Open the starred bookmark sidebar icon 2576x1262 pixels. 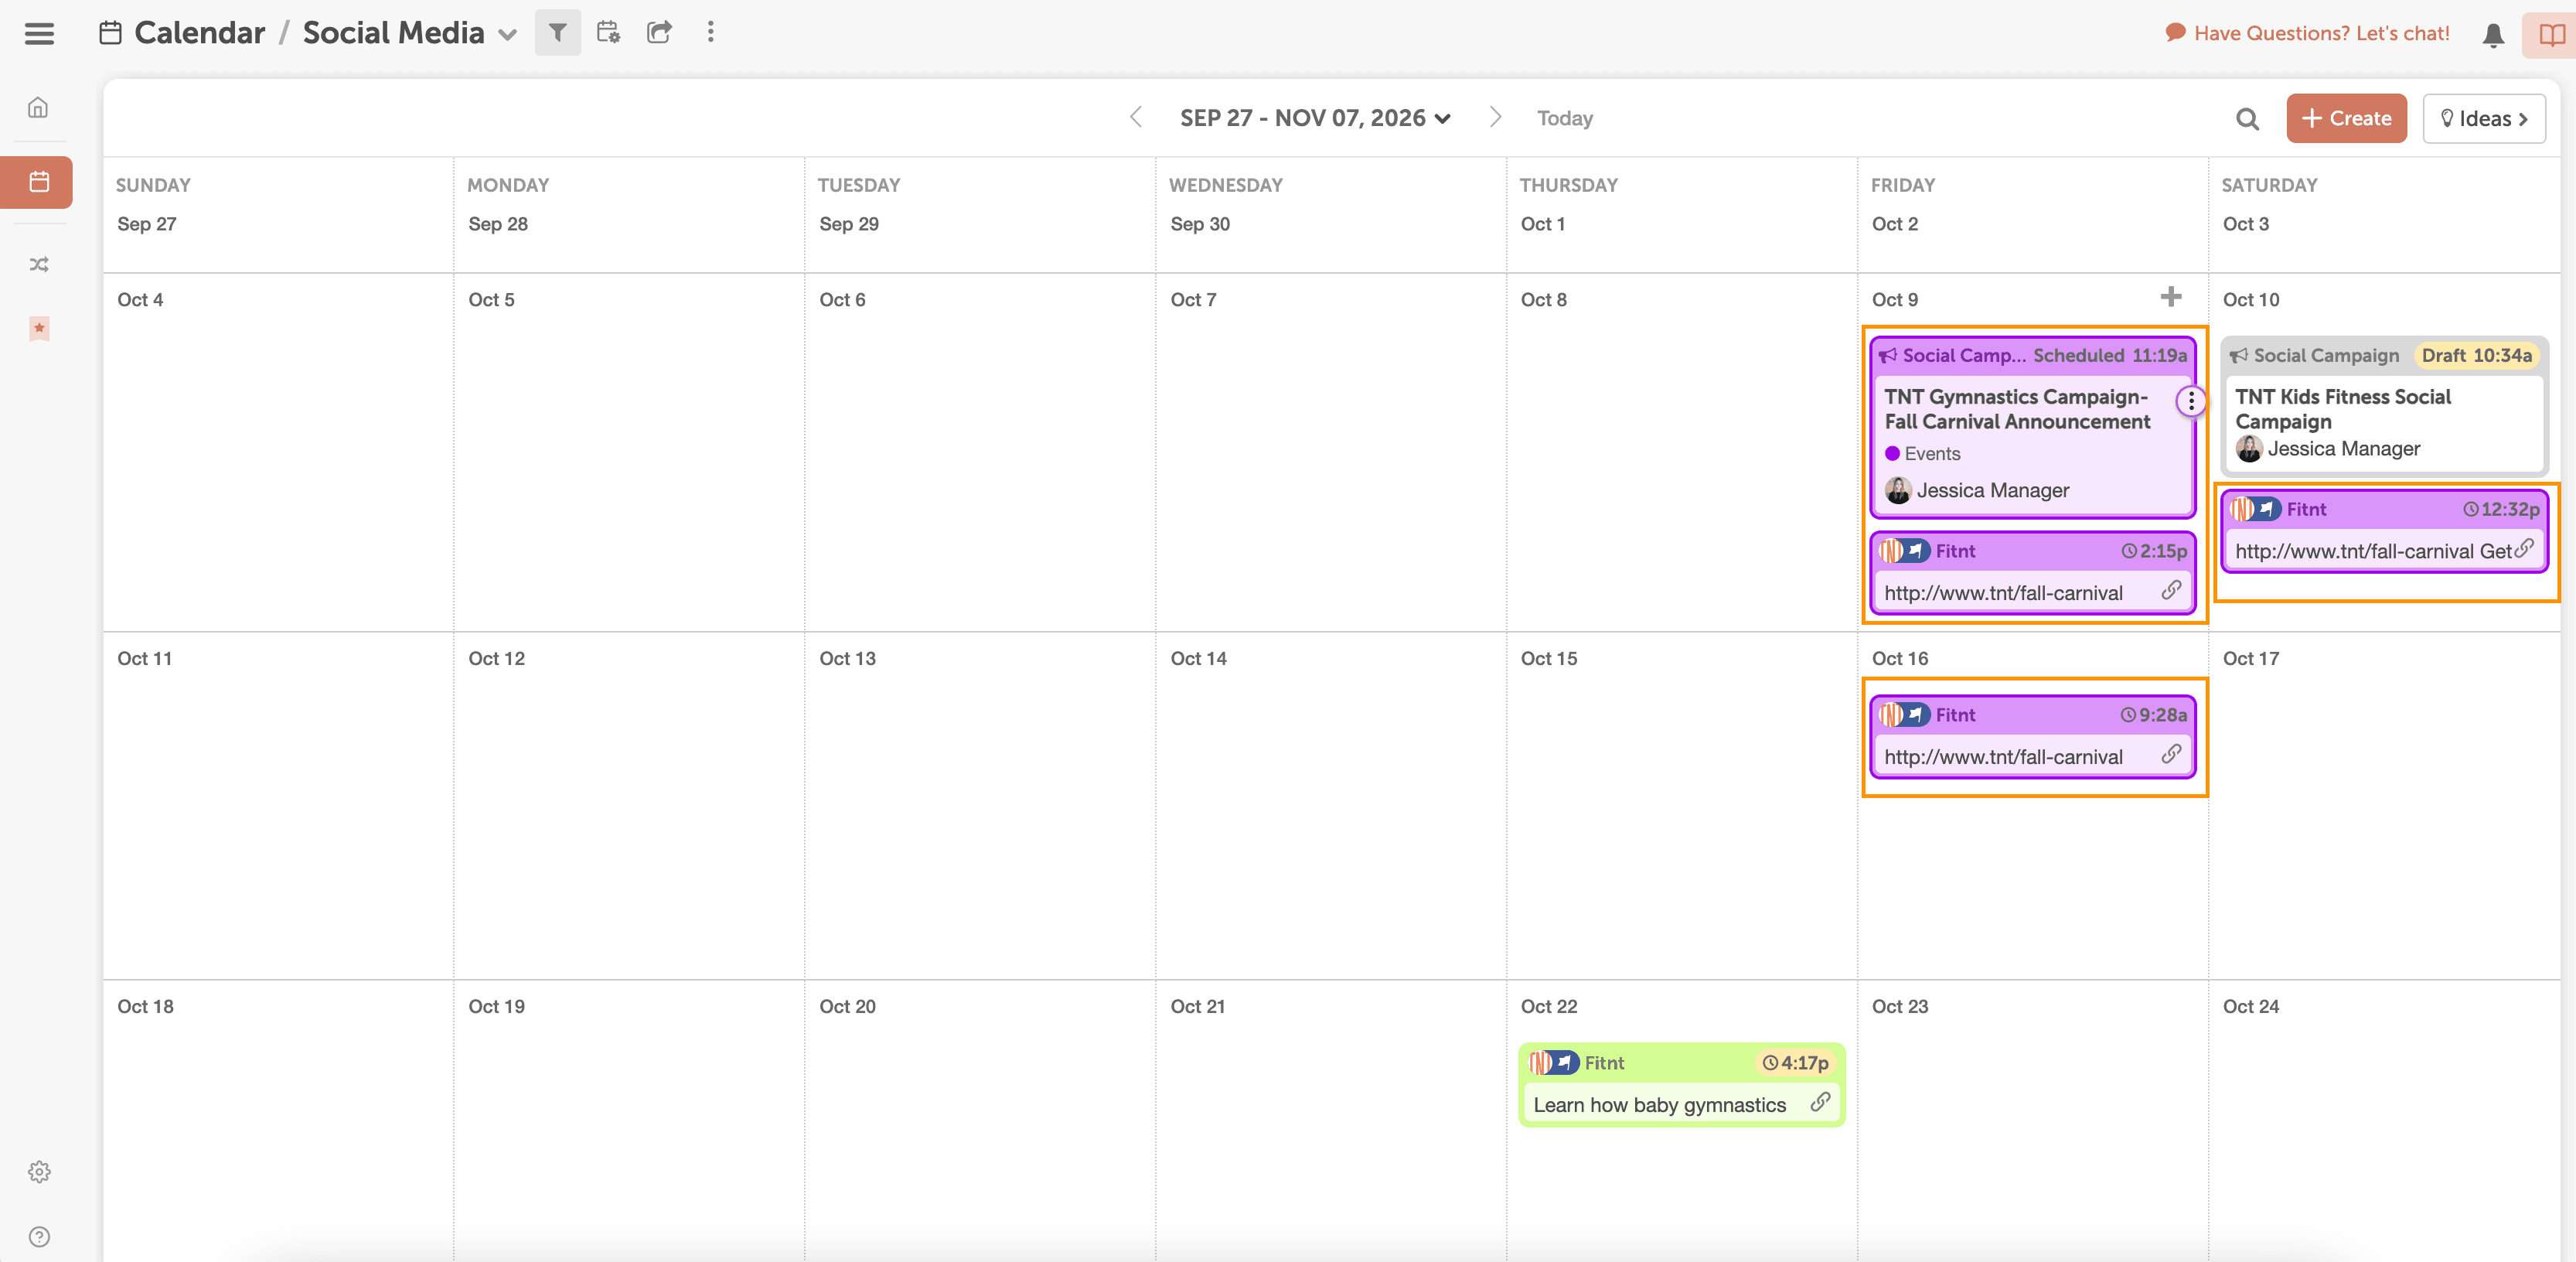point(38,328)
